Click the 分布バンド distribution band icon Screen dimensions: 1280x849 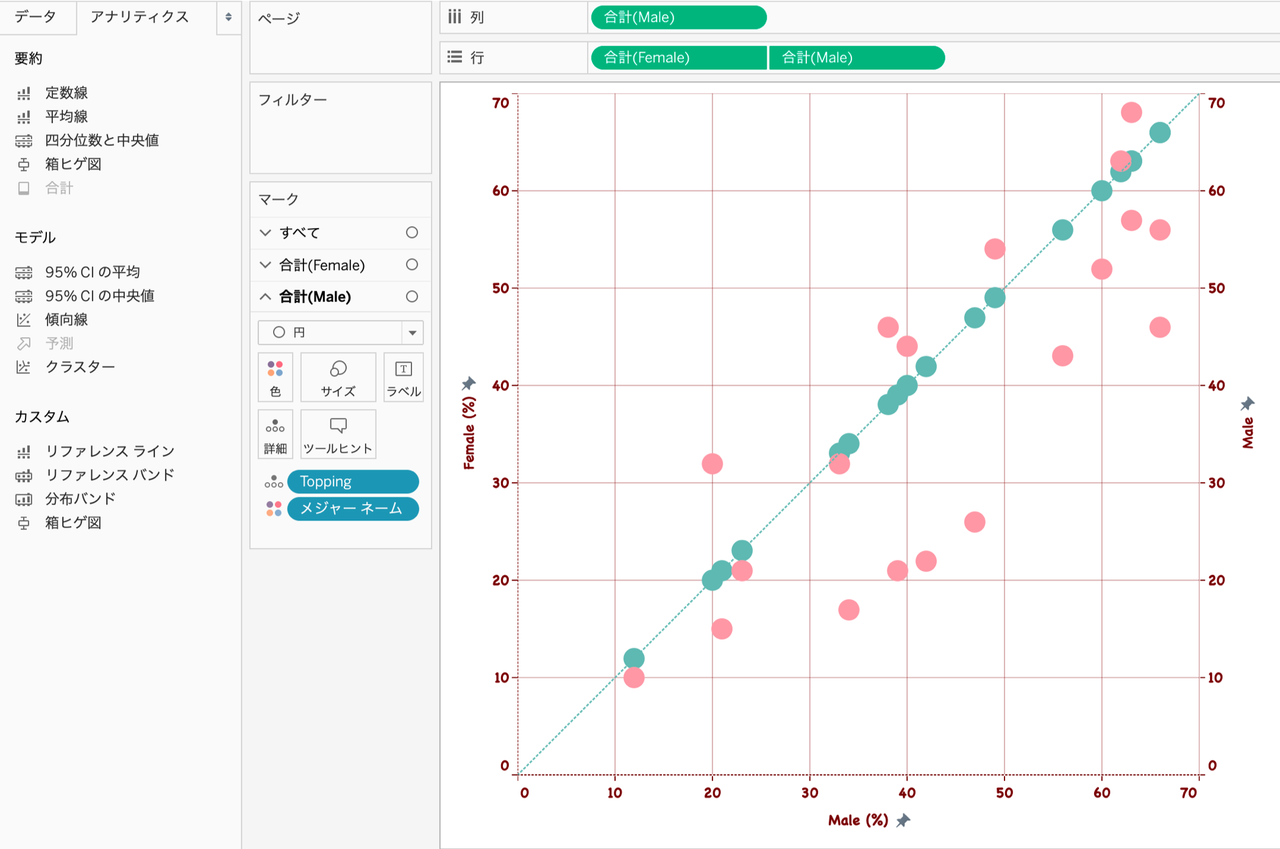pos(24,499)
